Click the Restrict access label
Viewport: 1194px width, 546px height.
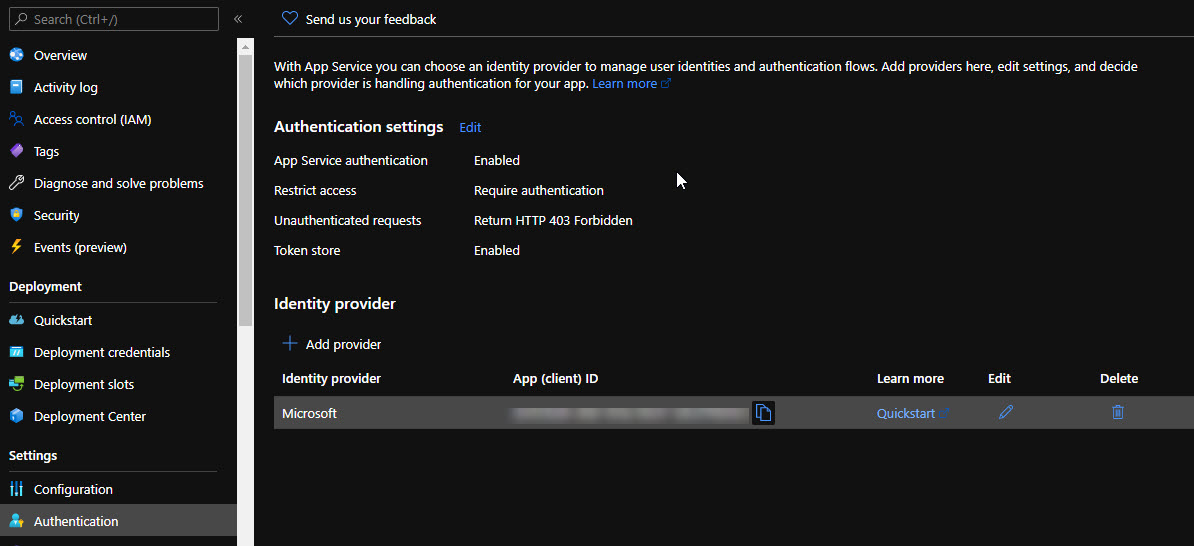point(314,190)
